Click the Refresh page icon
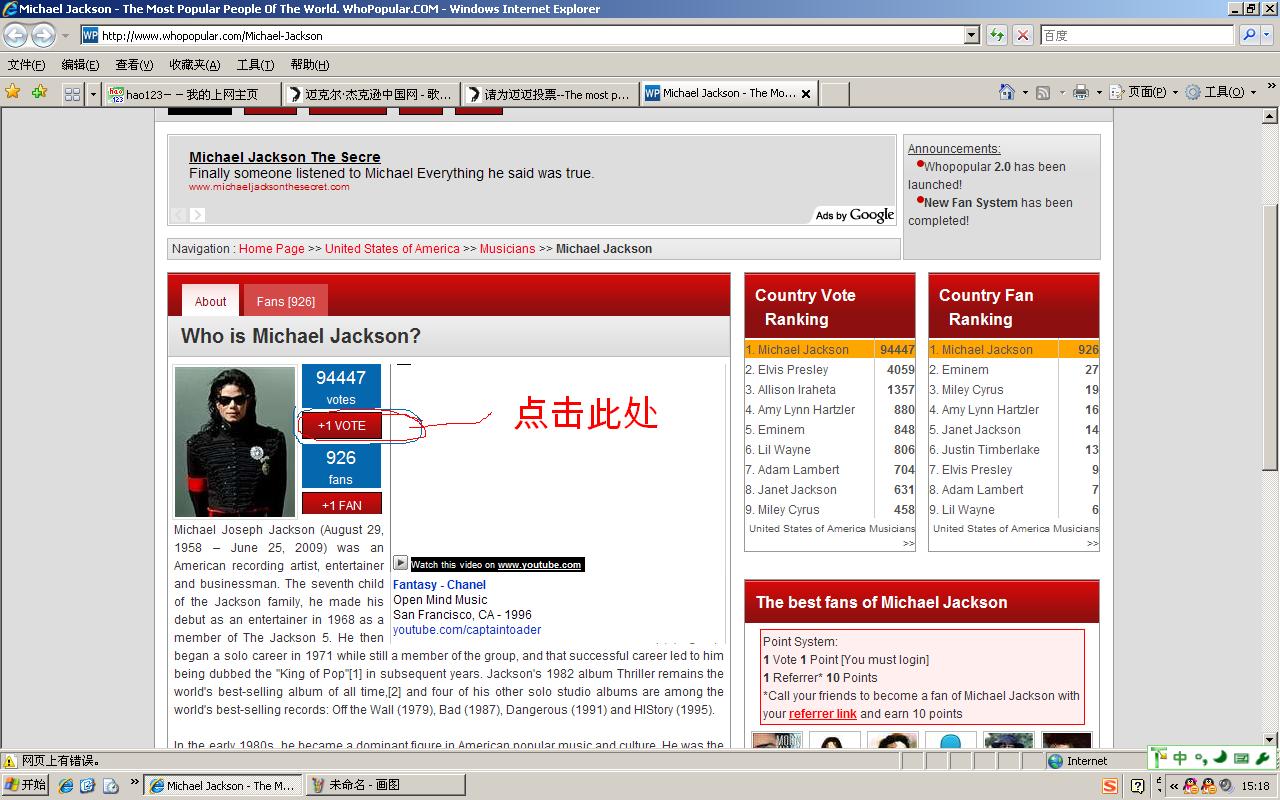This screenshot has height=800, width=1280. tap(997, 35)
